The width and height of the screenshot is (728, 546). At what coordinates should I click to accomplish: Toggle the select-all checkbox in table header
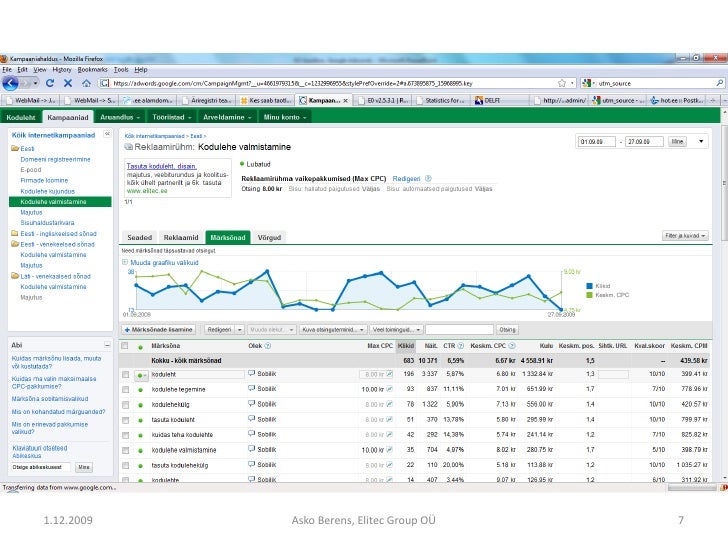126,345
